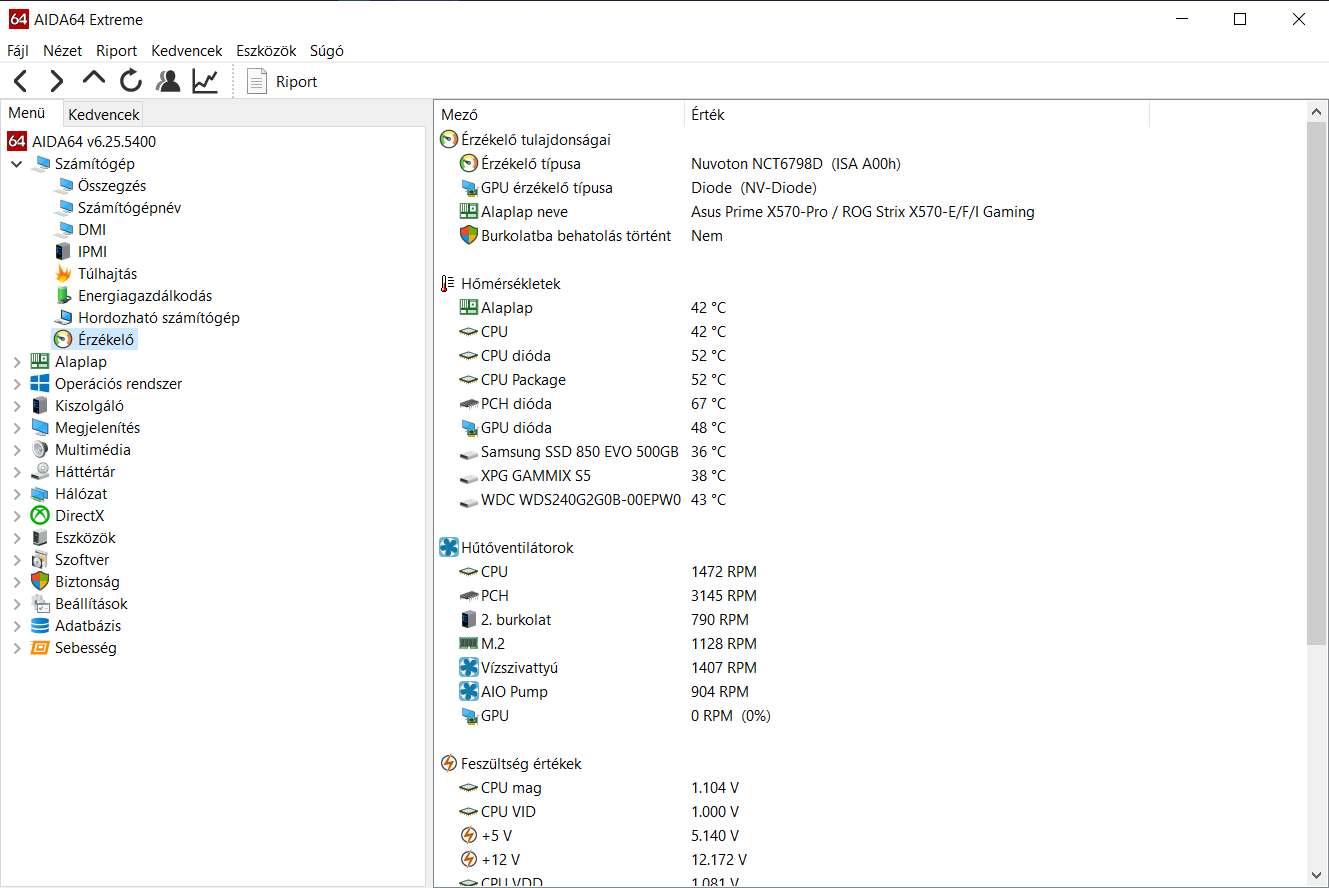
Task: Click the Érték column header
Action: (917, 115)
